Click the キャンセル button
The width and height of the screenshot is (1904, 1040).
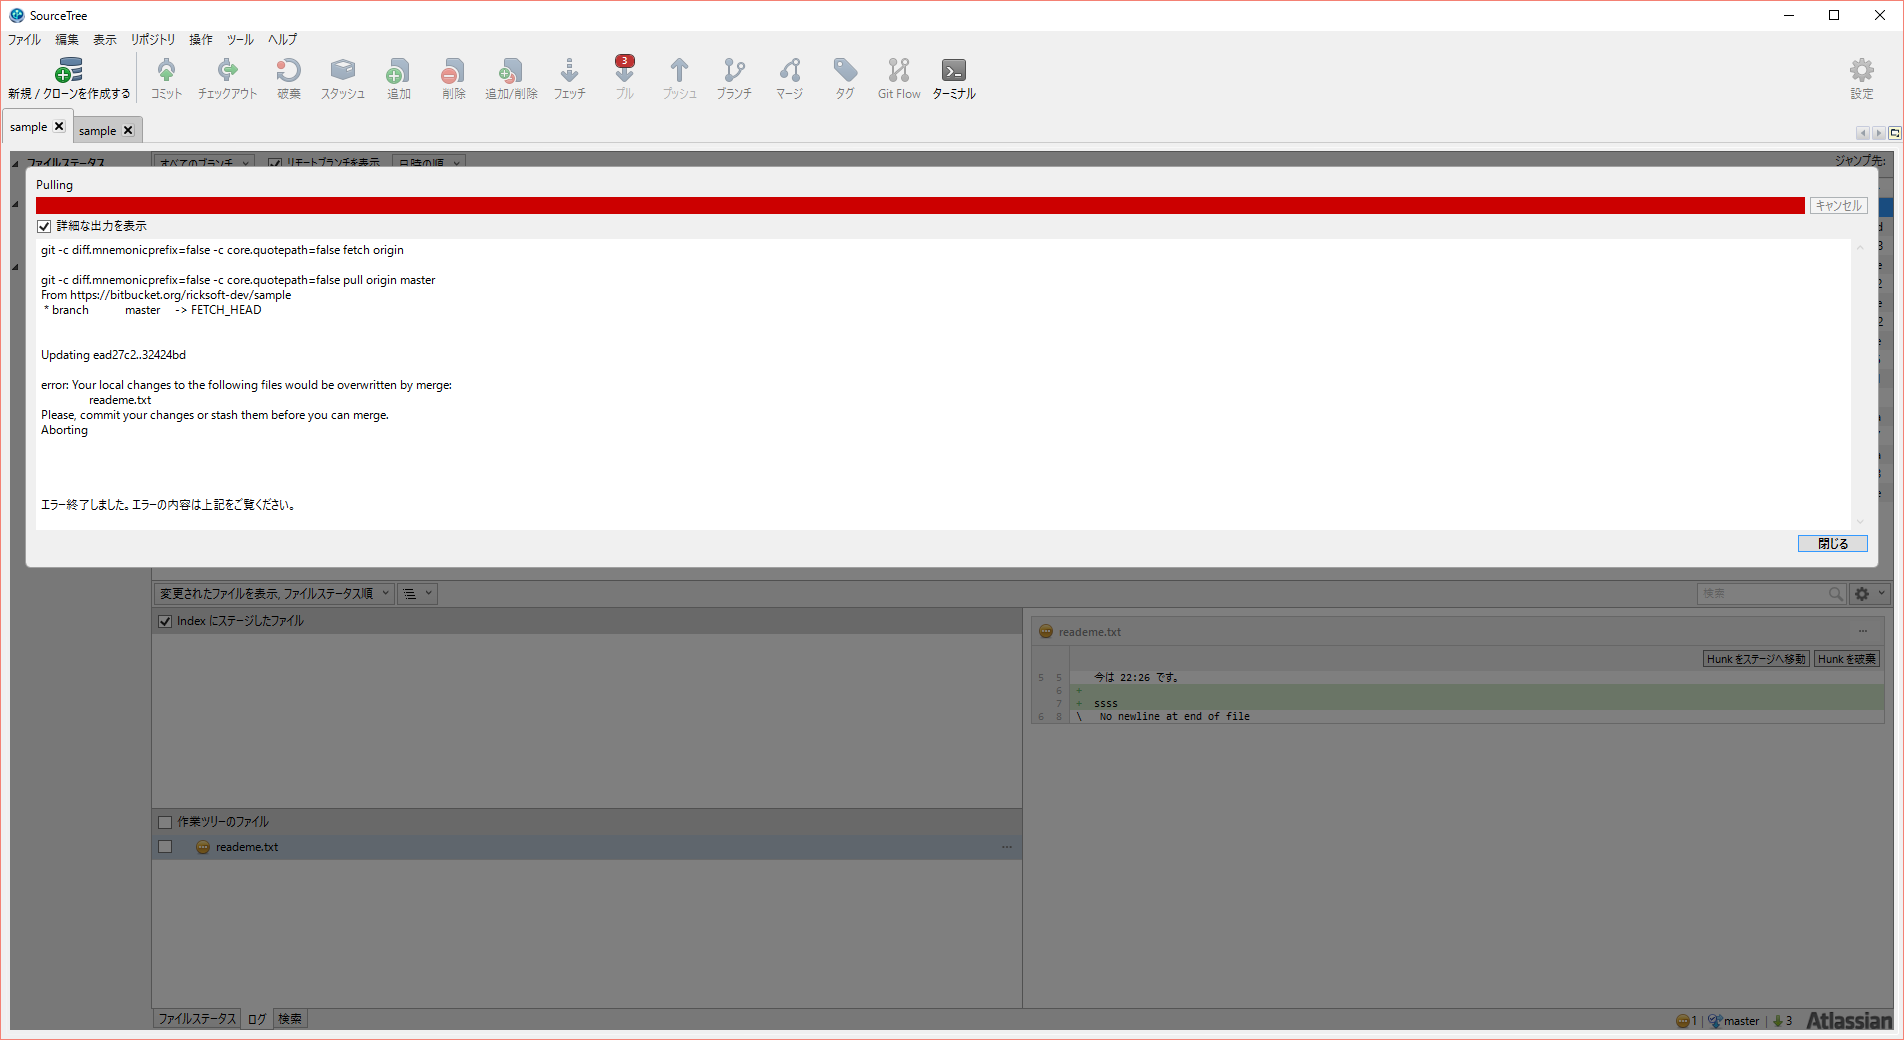[x=1838, y=206]
